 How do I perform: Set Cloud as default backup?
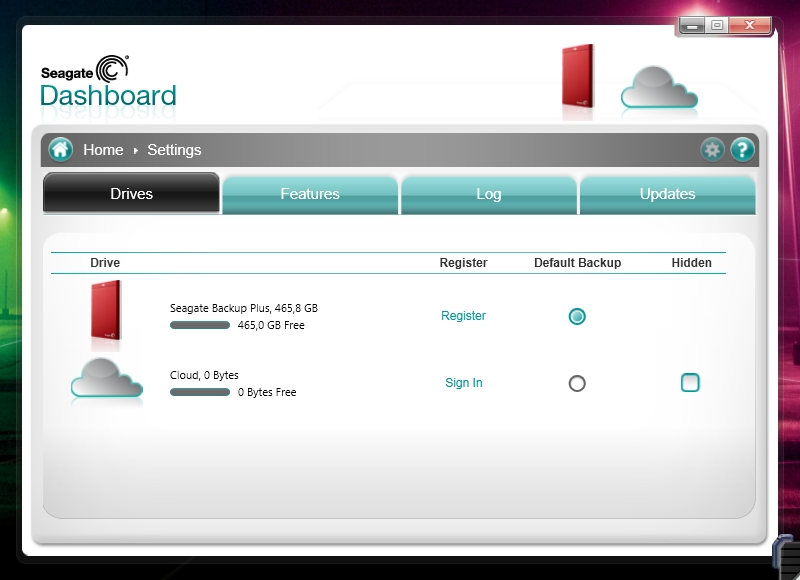pos(577,384)
